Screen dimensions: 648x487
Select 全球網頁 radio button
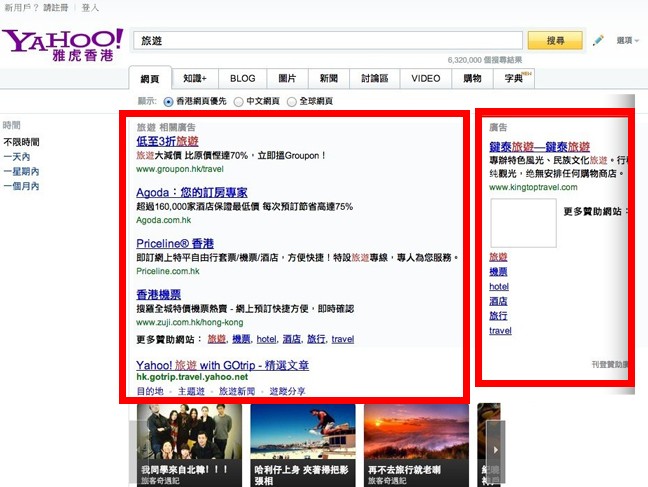(x=292, y=102)
